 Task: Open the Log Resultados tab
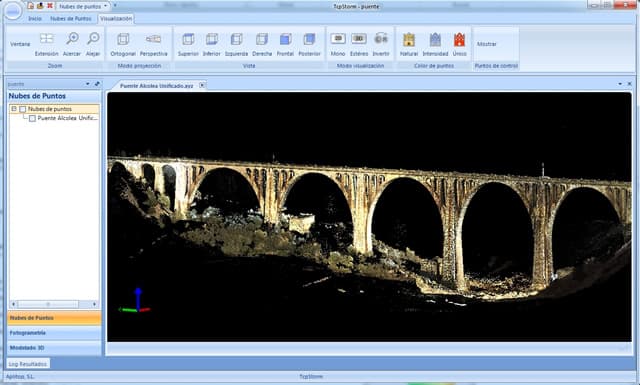28,363
